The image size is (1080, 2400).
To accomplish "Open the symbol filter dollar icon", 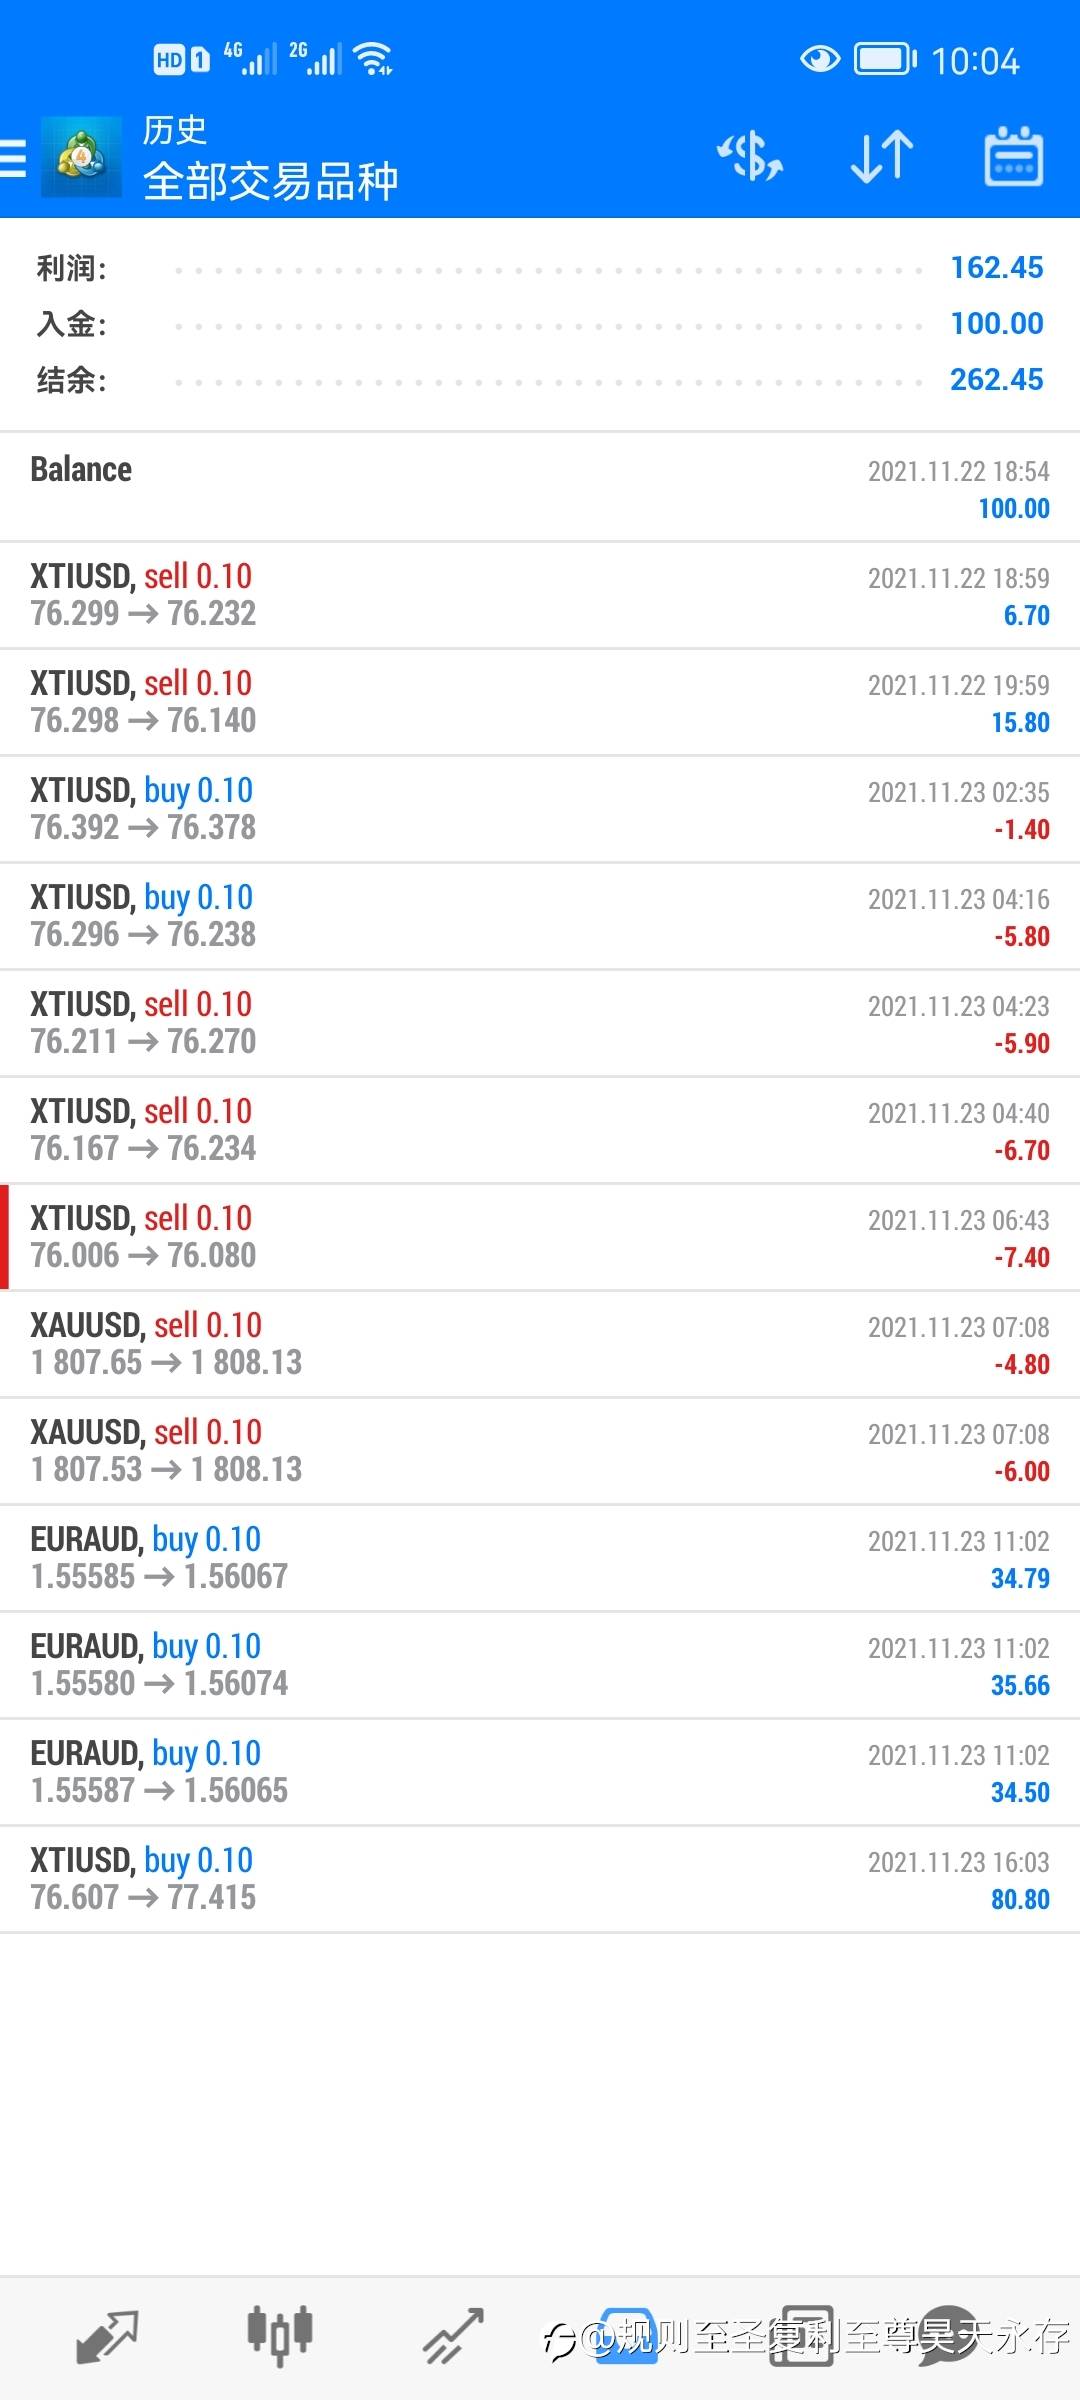I will (750, 157).
